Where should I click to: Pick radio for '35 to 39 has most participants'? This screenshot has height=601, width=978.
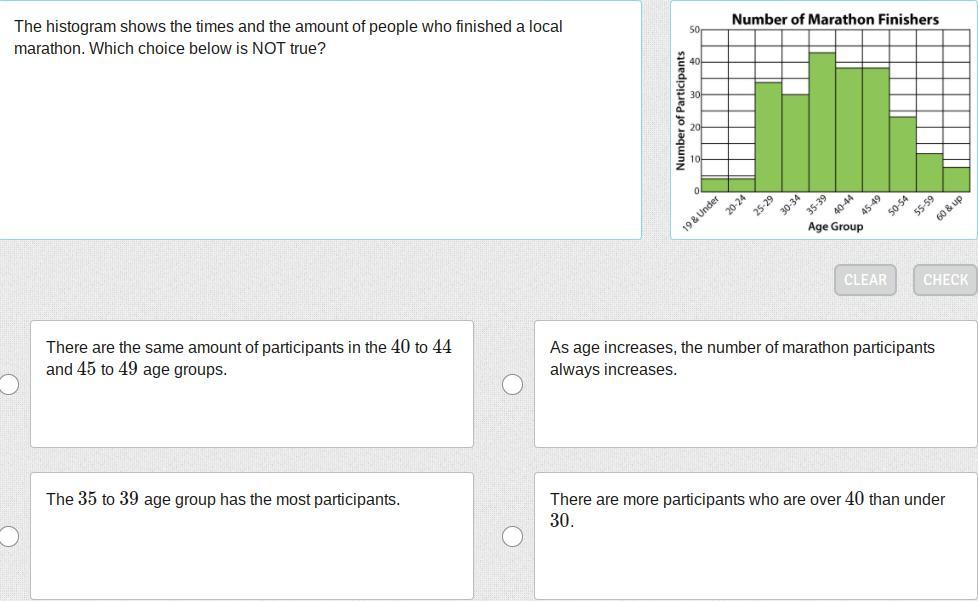(x=8, y=537)
